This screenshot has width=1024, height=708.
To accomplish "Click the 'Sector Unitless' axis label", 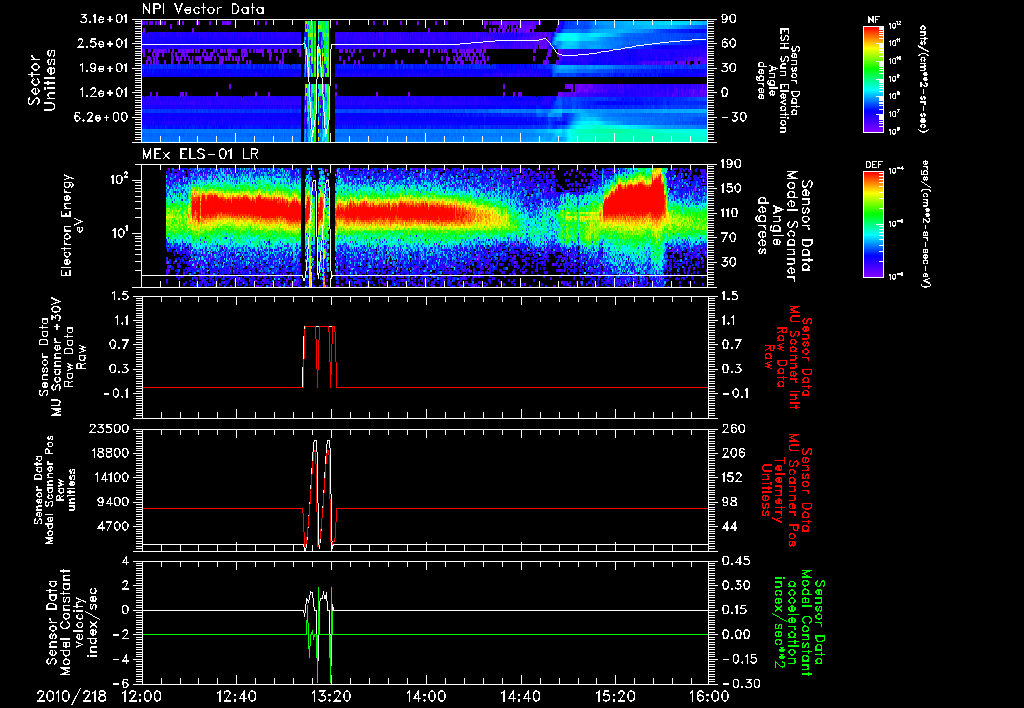I will (x=42, y=80).
